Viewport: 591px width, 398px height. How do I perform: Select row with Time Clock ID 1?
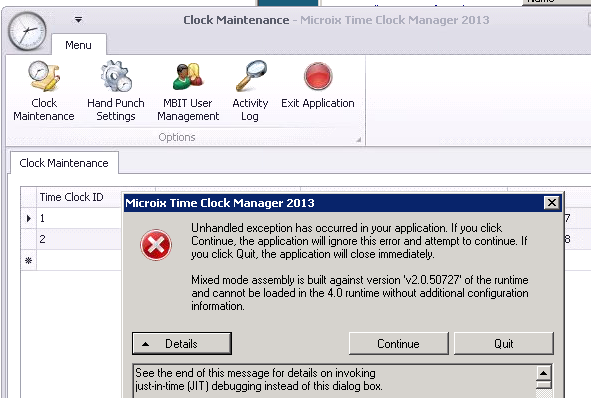(72, 218)
